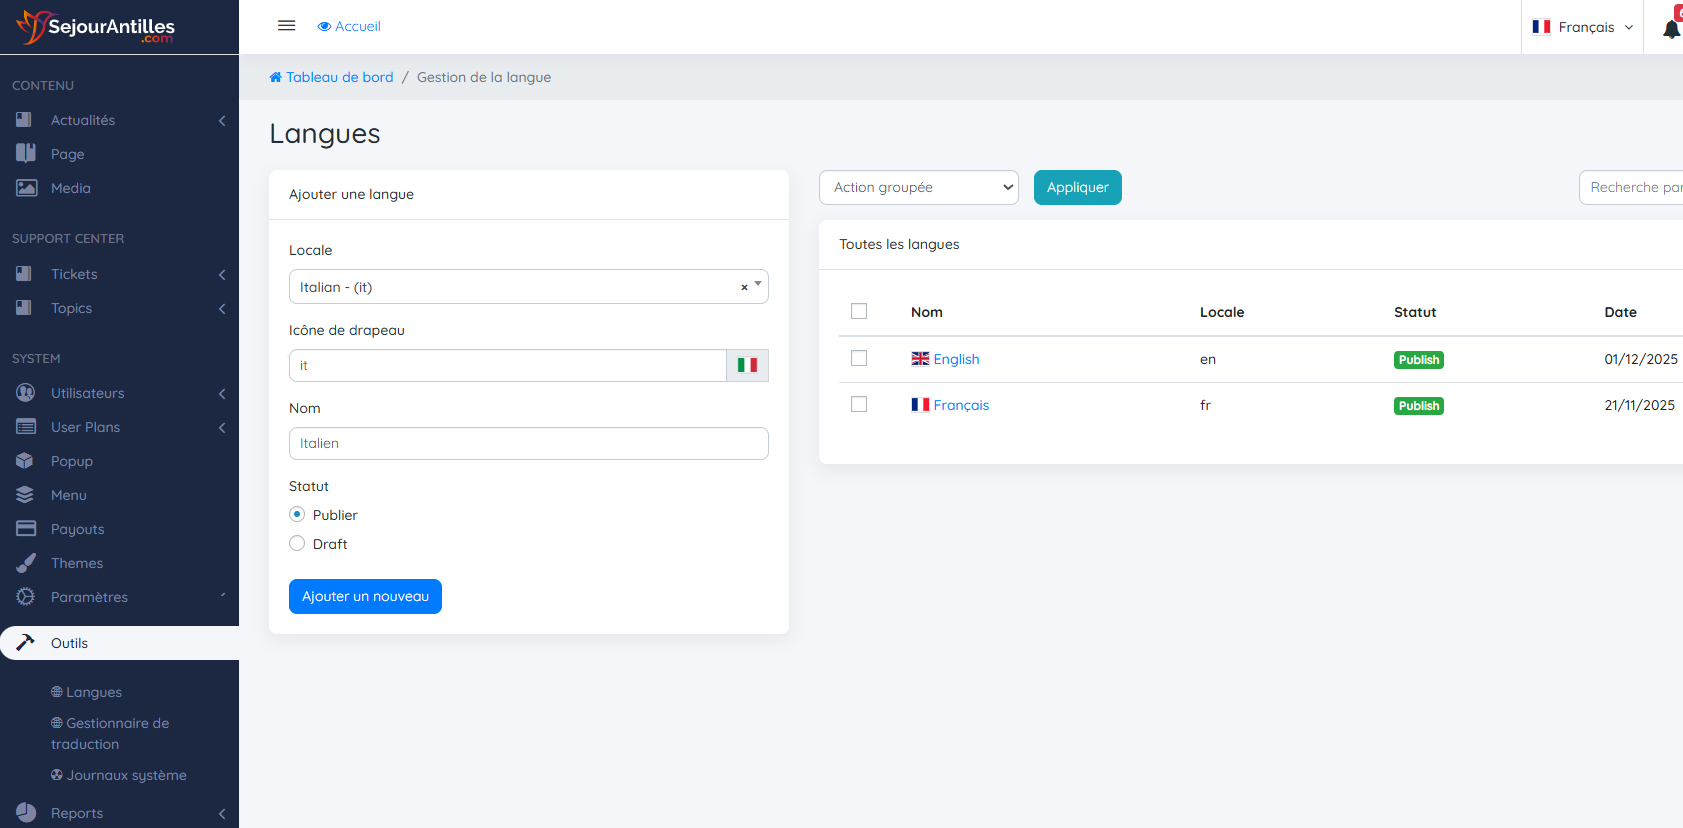Select Outils in sidebar

119,643
